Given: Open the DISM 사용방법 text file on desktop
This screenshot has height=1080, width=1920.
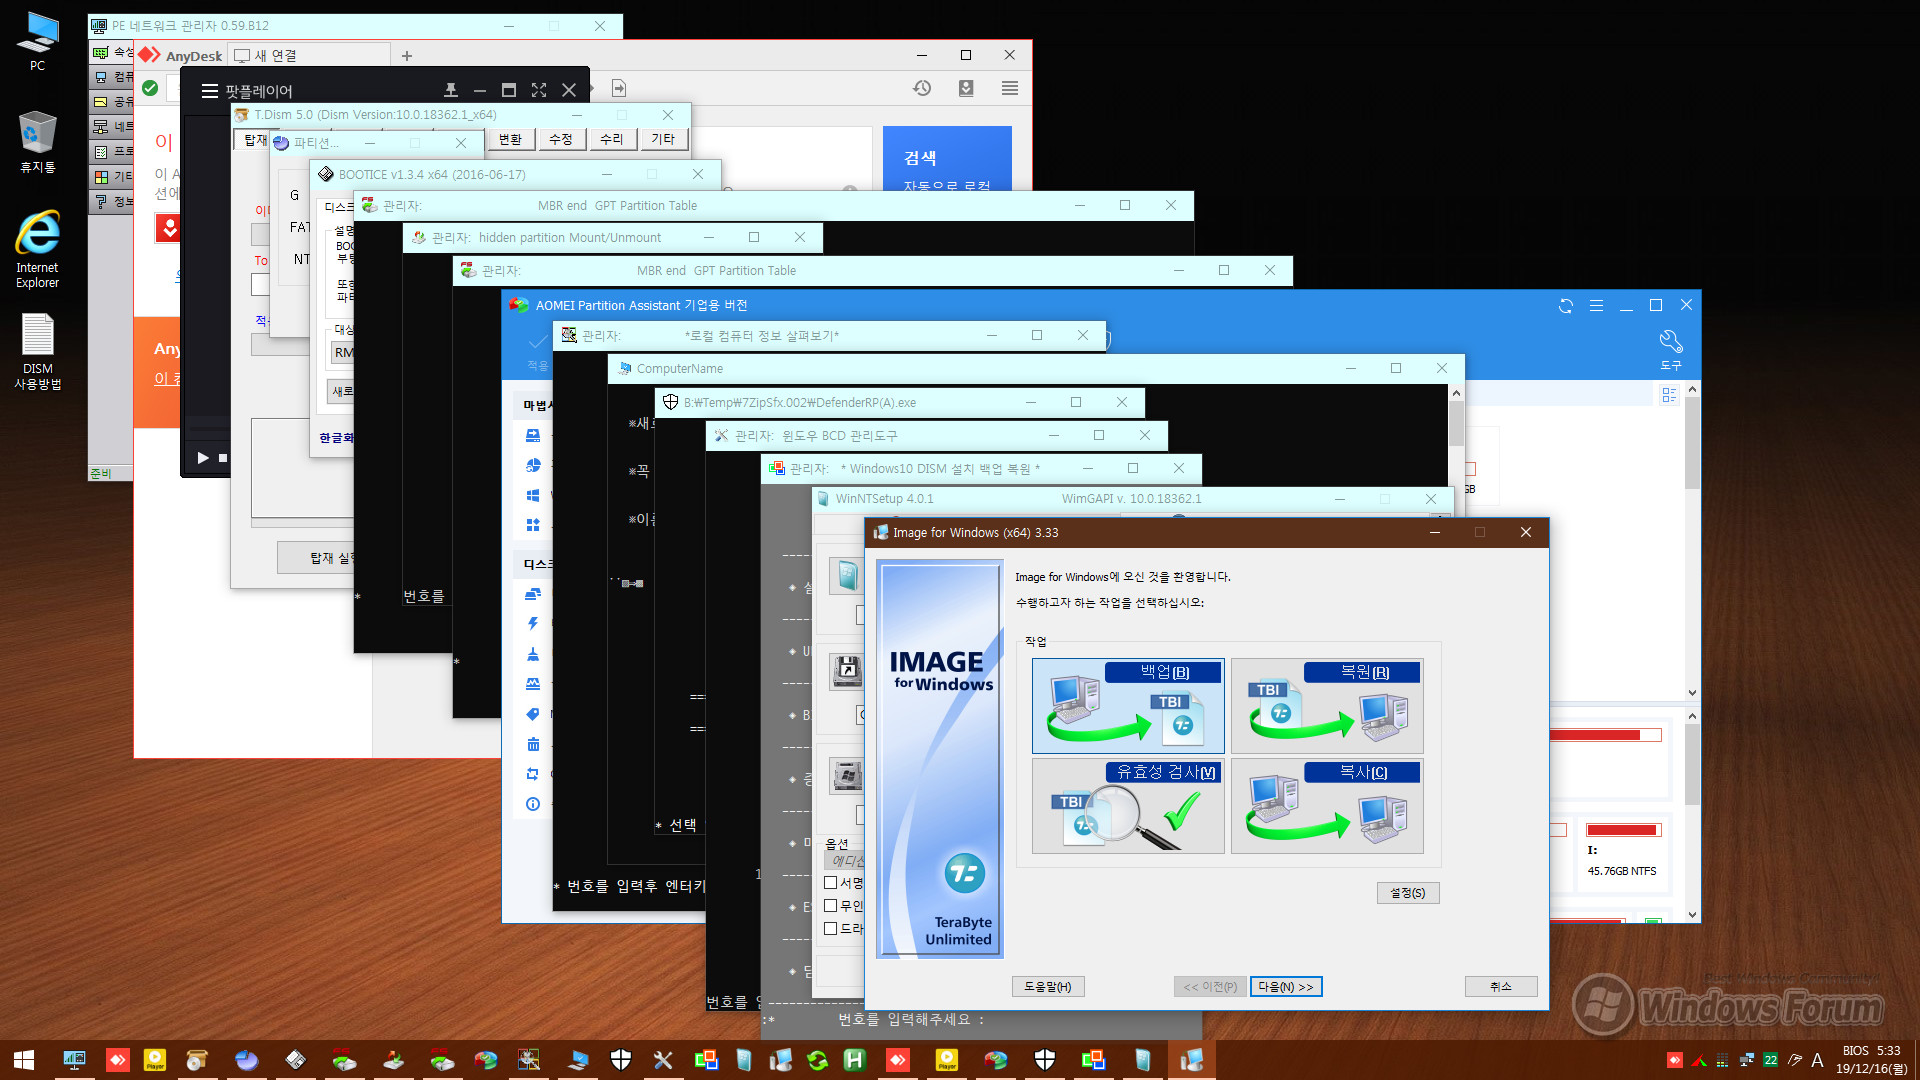Looking at the screenshot, I should [37, 352].
